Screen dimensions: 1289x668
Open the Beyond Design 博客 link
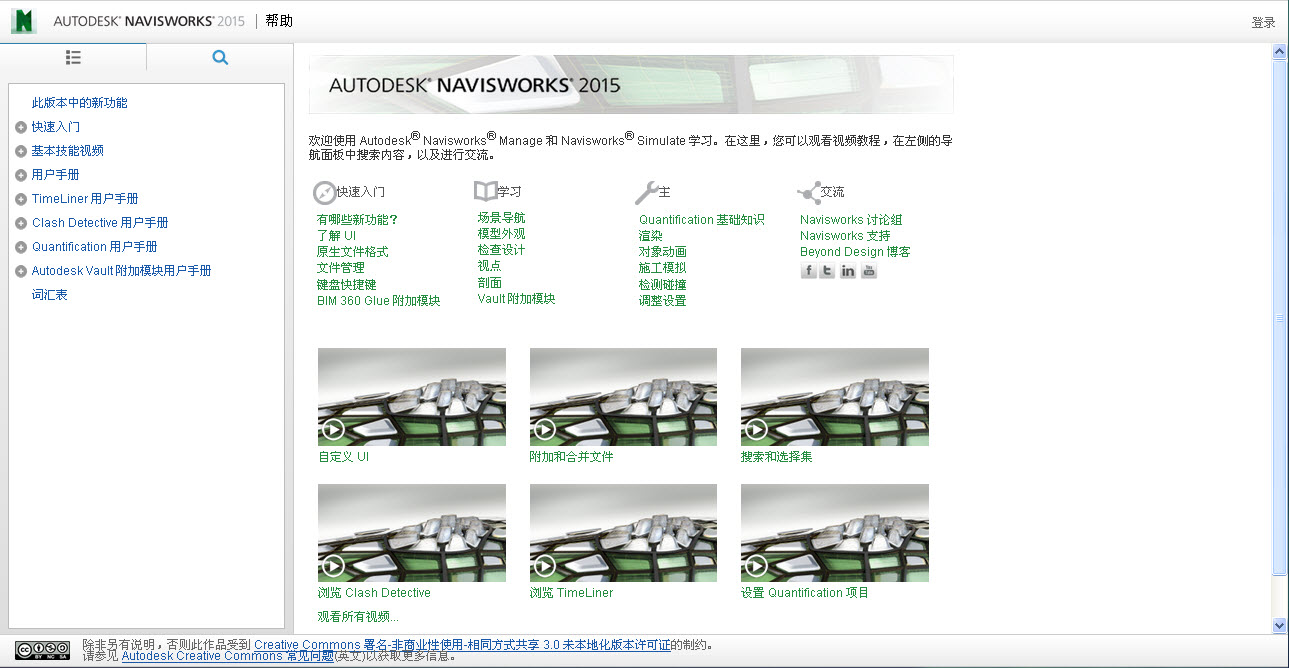click(x=855, y=252)
